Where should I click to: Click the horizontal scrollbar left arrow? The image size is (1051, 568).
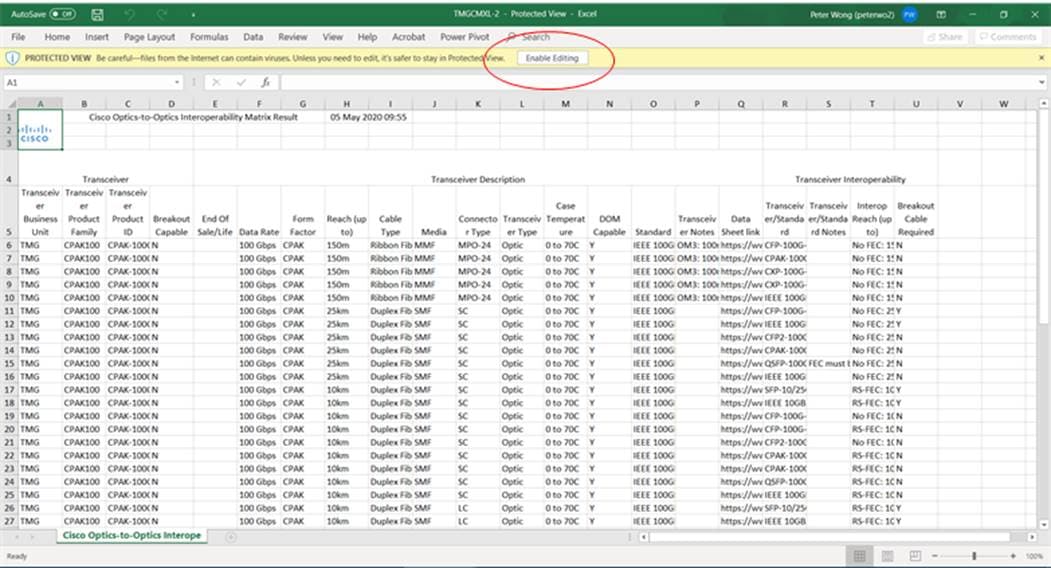click(643, 537)
